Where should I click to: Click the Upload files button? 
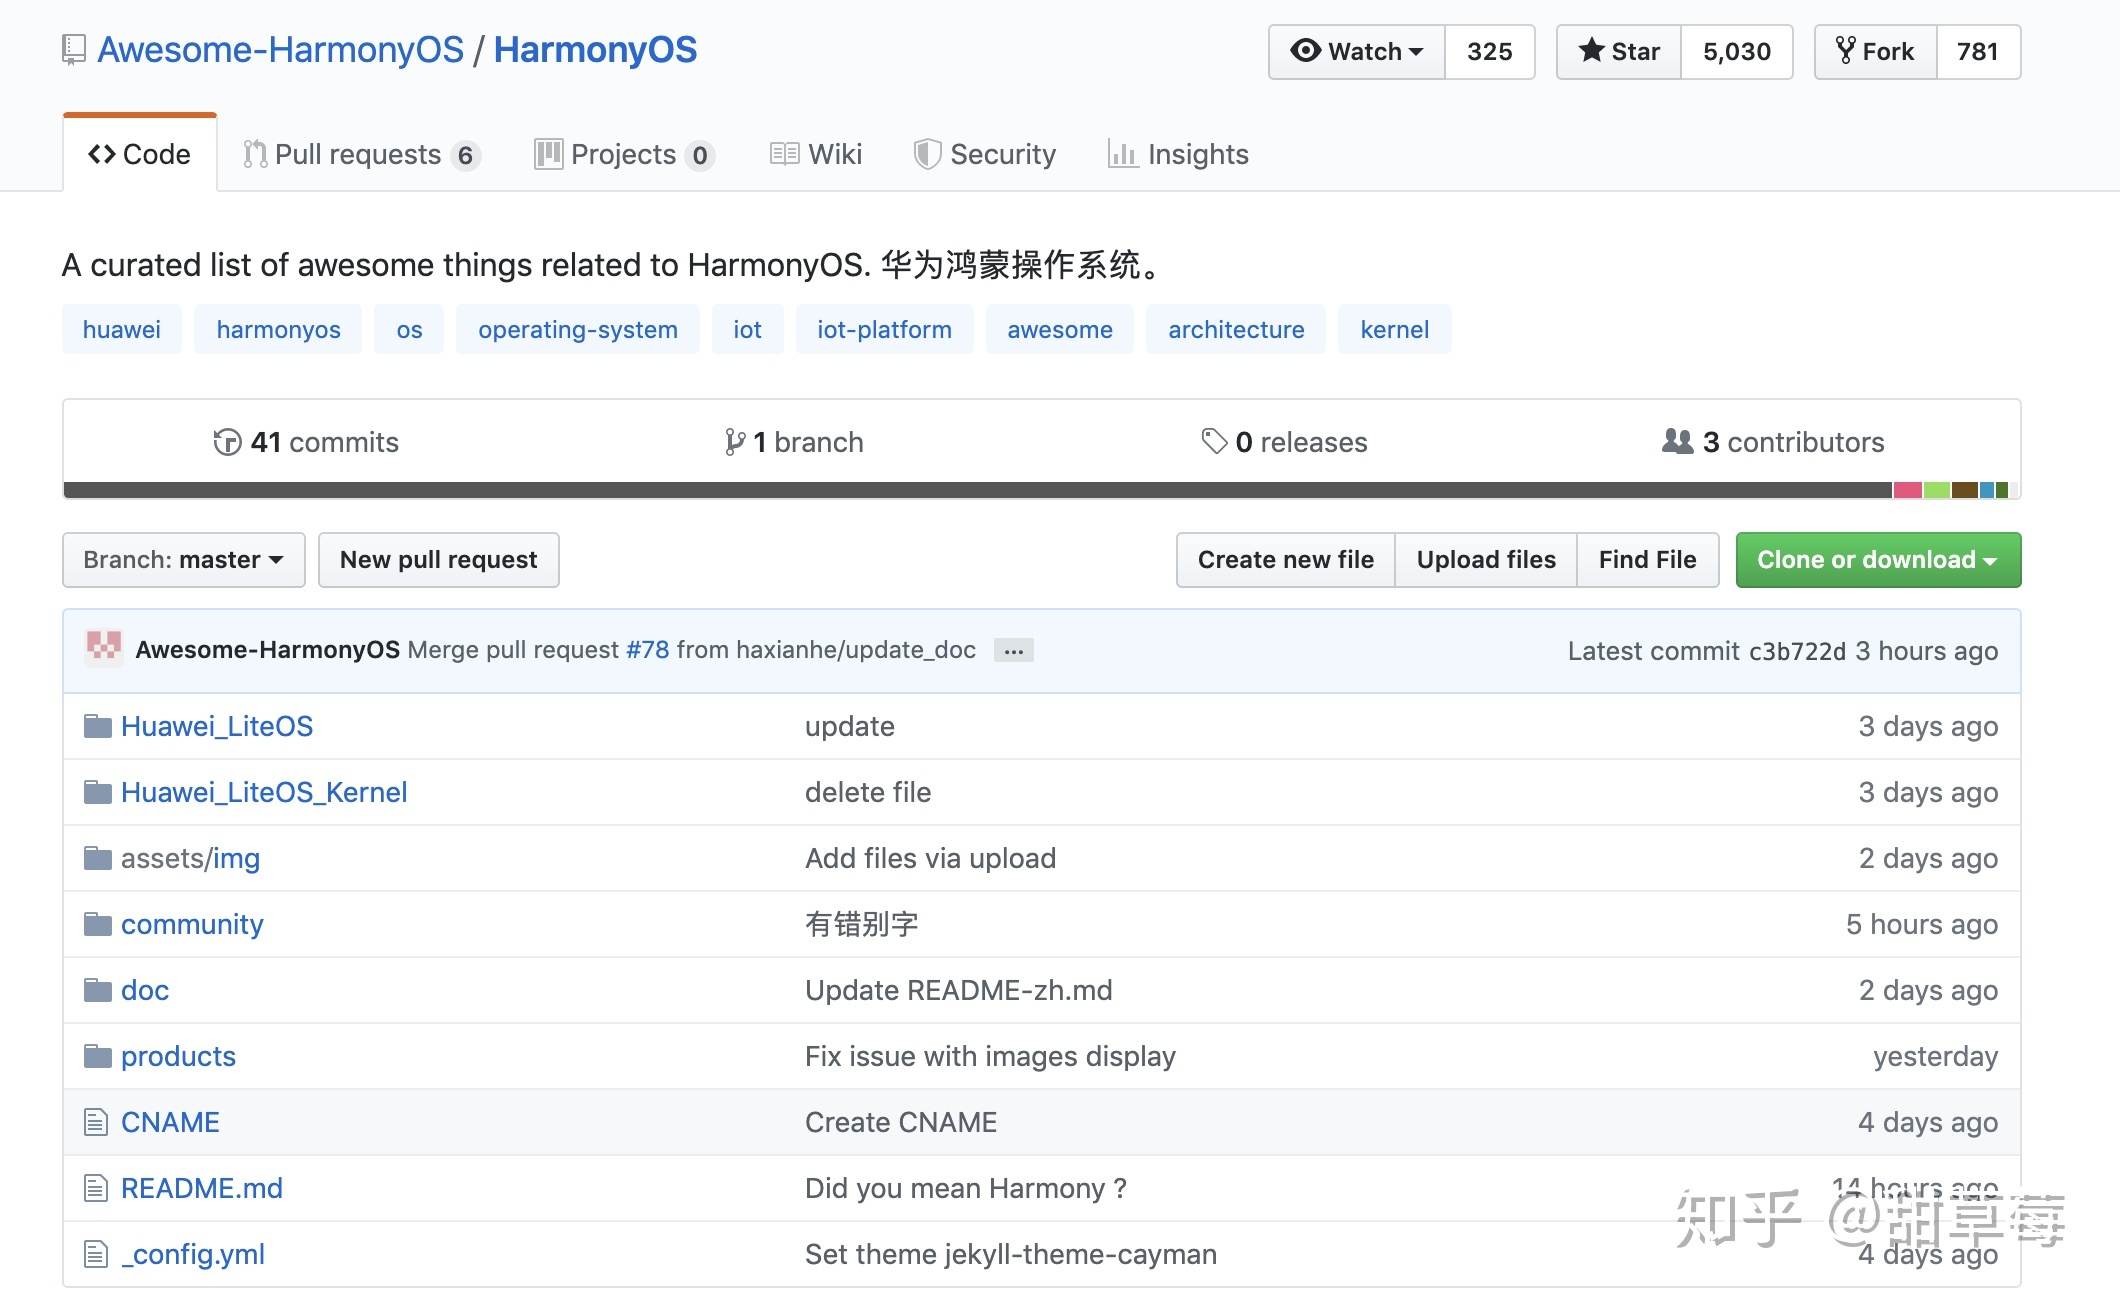(x=1486, y=560)
